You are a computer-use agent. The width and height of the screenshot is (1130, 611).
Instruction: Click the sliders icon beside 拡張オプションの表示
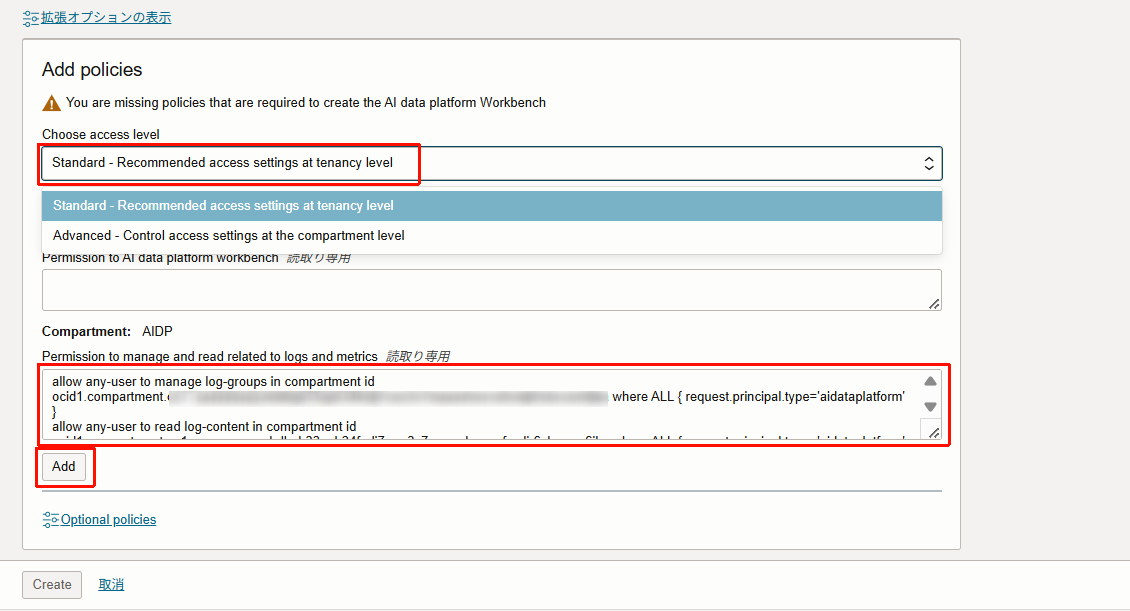click(x=31, y=18)
